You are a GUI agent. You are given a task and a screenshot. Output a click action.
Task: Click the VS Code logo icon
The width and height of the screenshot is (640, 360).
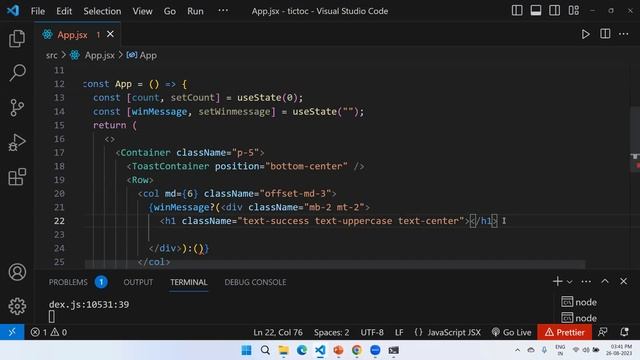(x=13, y=11)
